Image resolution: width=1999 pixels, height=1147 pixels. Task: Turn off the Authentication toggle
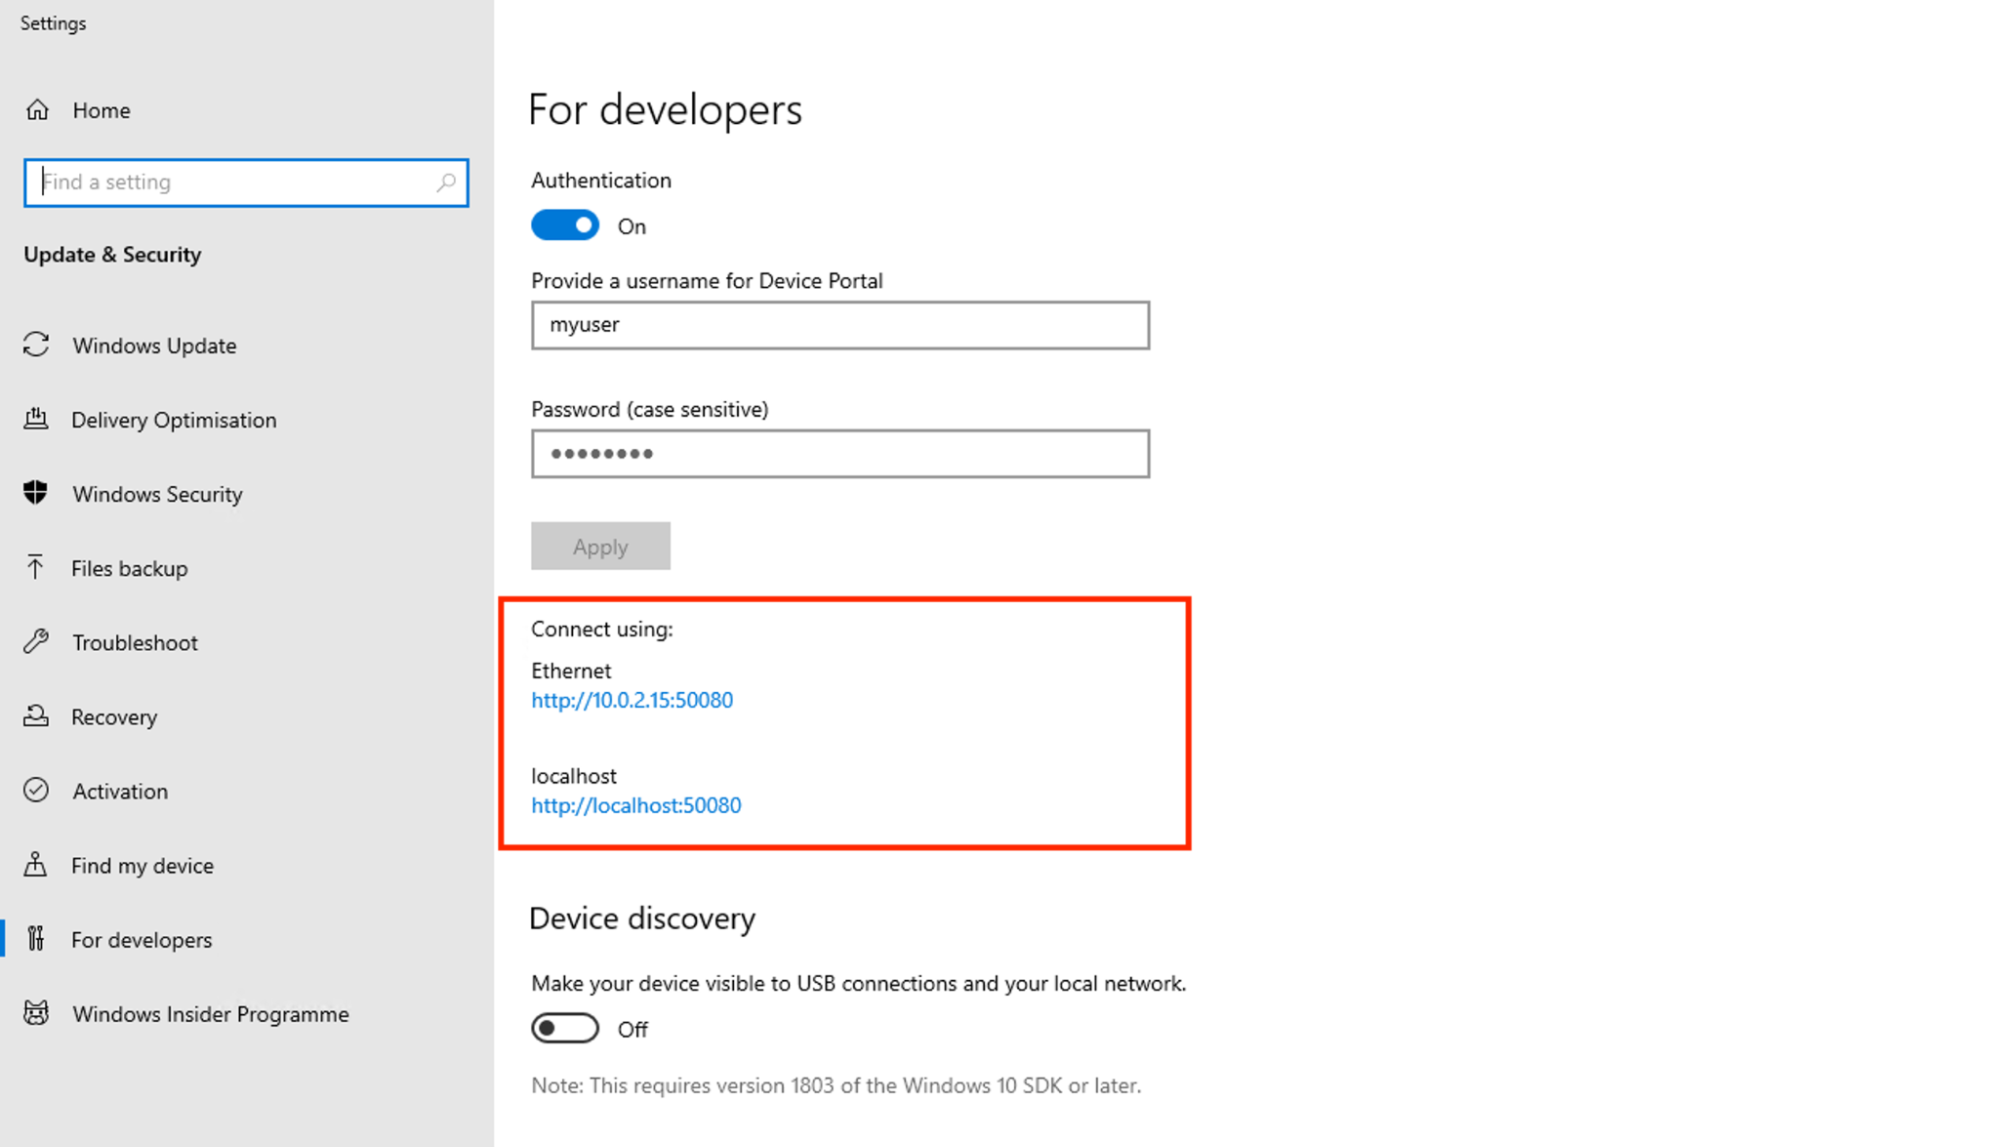pyautogui.click(x=565, y=225)
